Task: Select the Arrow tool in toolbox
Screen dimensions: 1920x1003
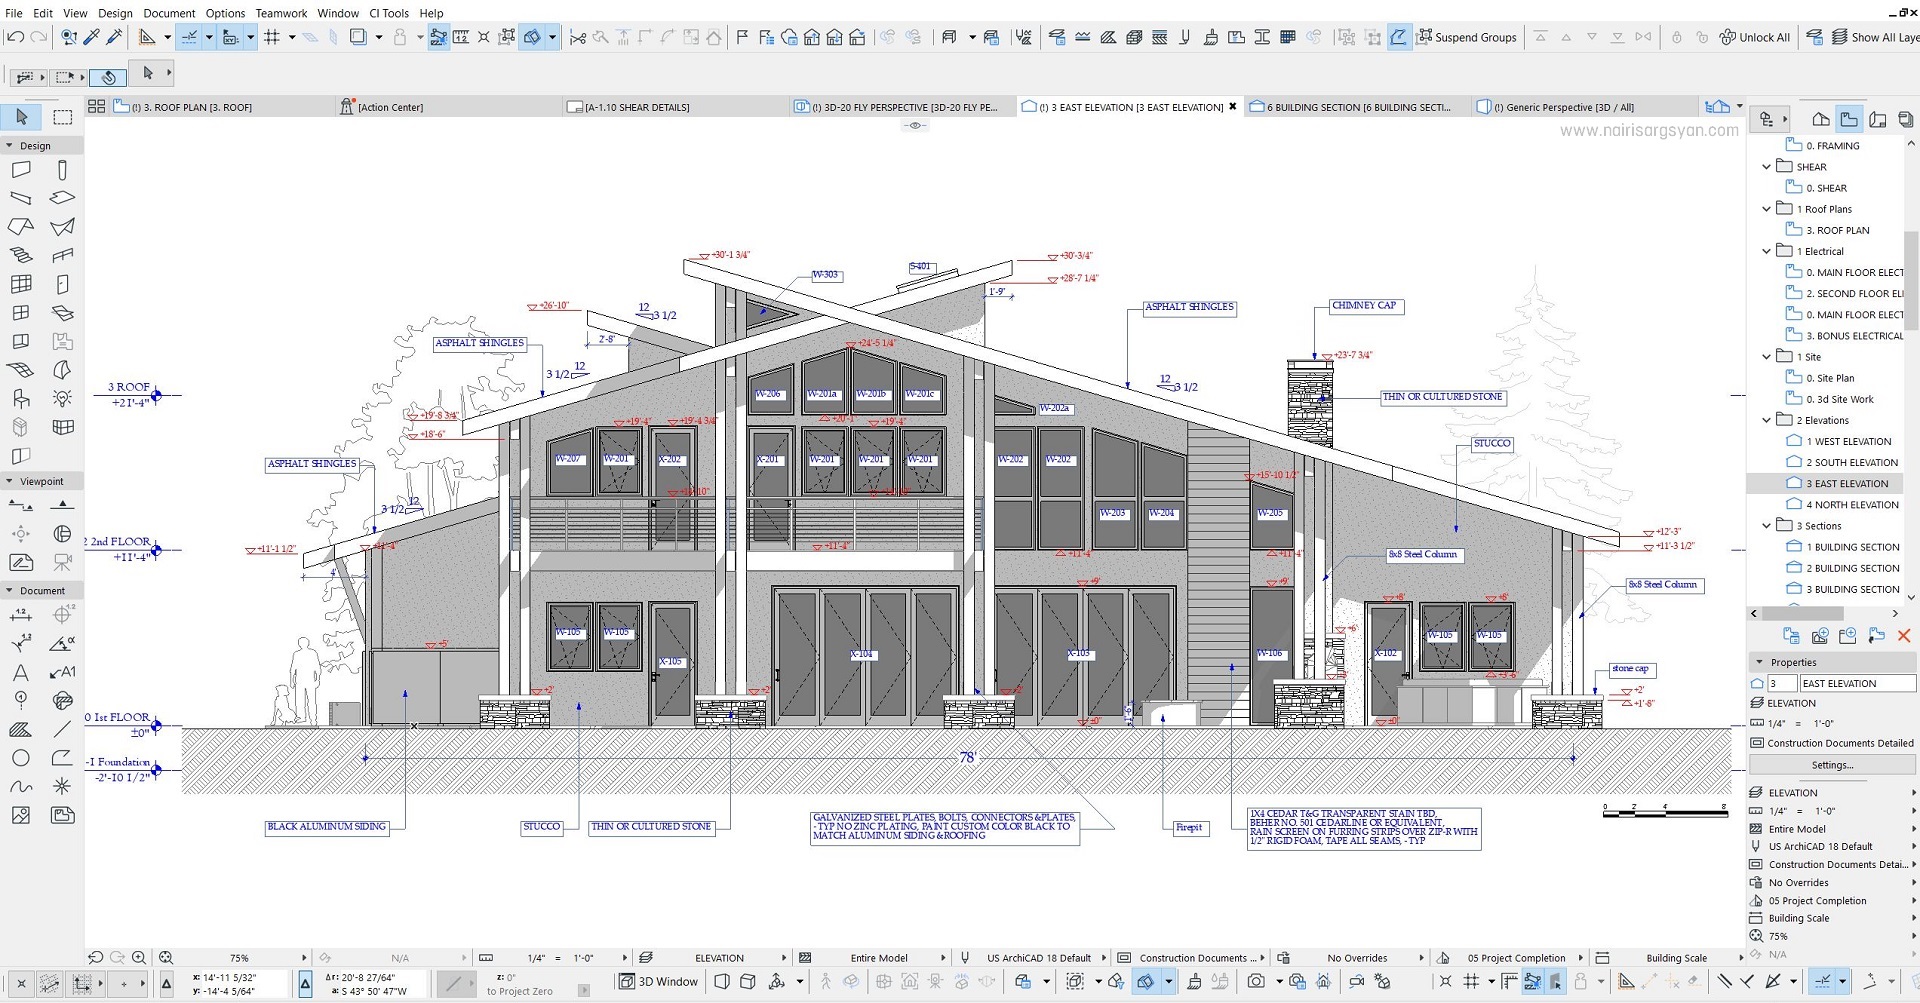Action: coord(21,117)
